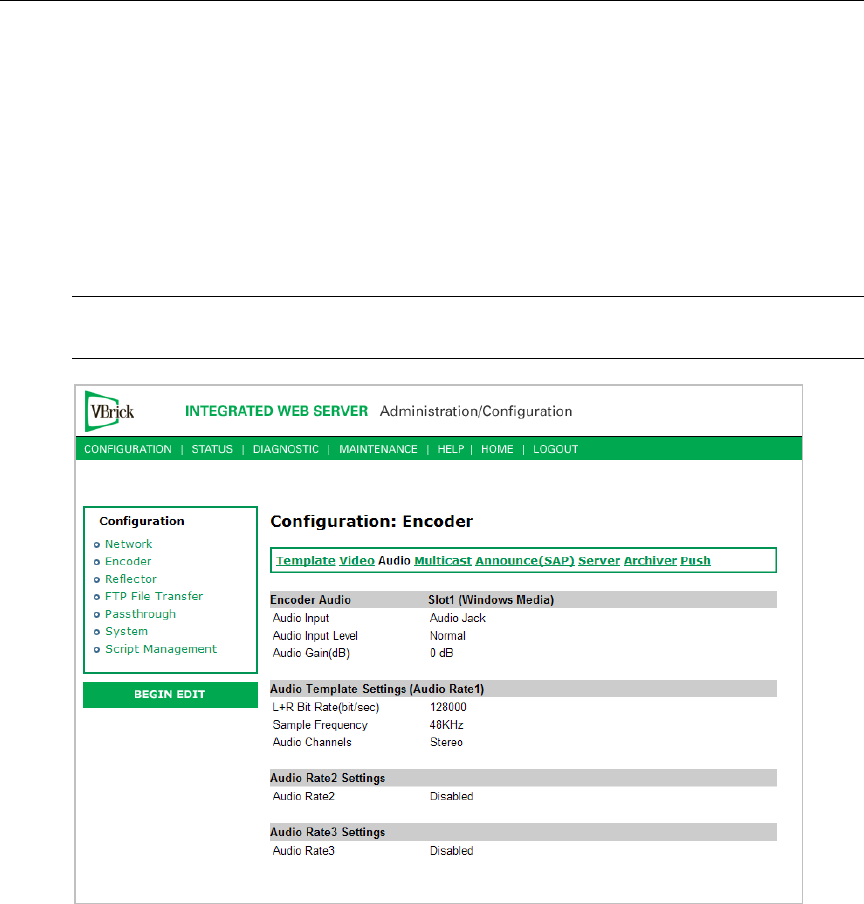The image size is (864, 904).
Task: Click the bullet icon beside System
Action: pyautogui.click(x=97, y=632)
